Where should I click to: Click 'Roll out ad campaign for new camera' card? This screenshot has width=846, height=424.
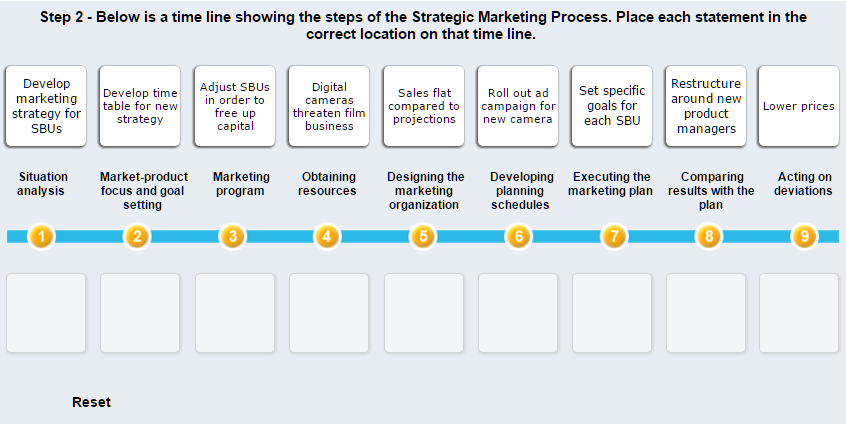pyautogui.click(x=517, y=106)
